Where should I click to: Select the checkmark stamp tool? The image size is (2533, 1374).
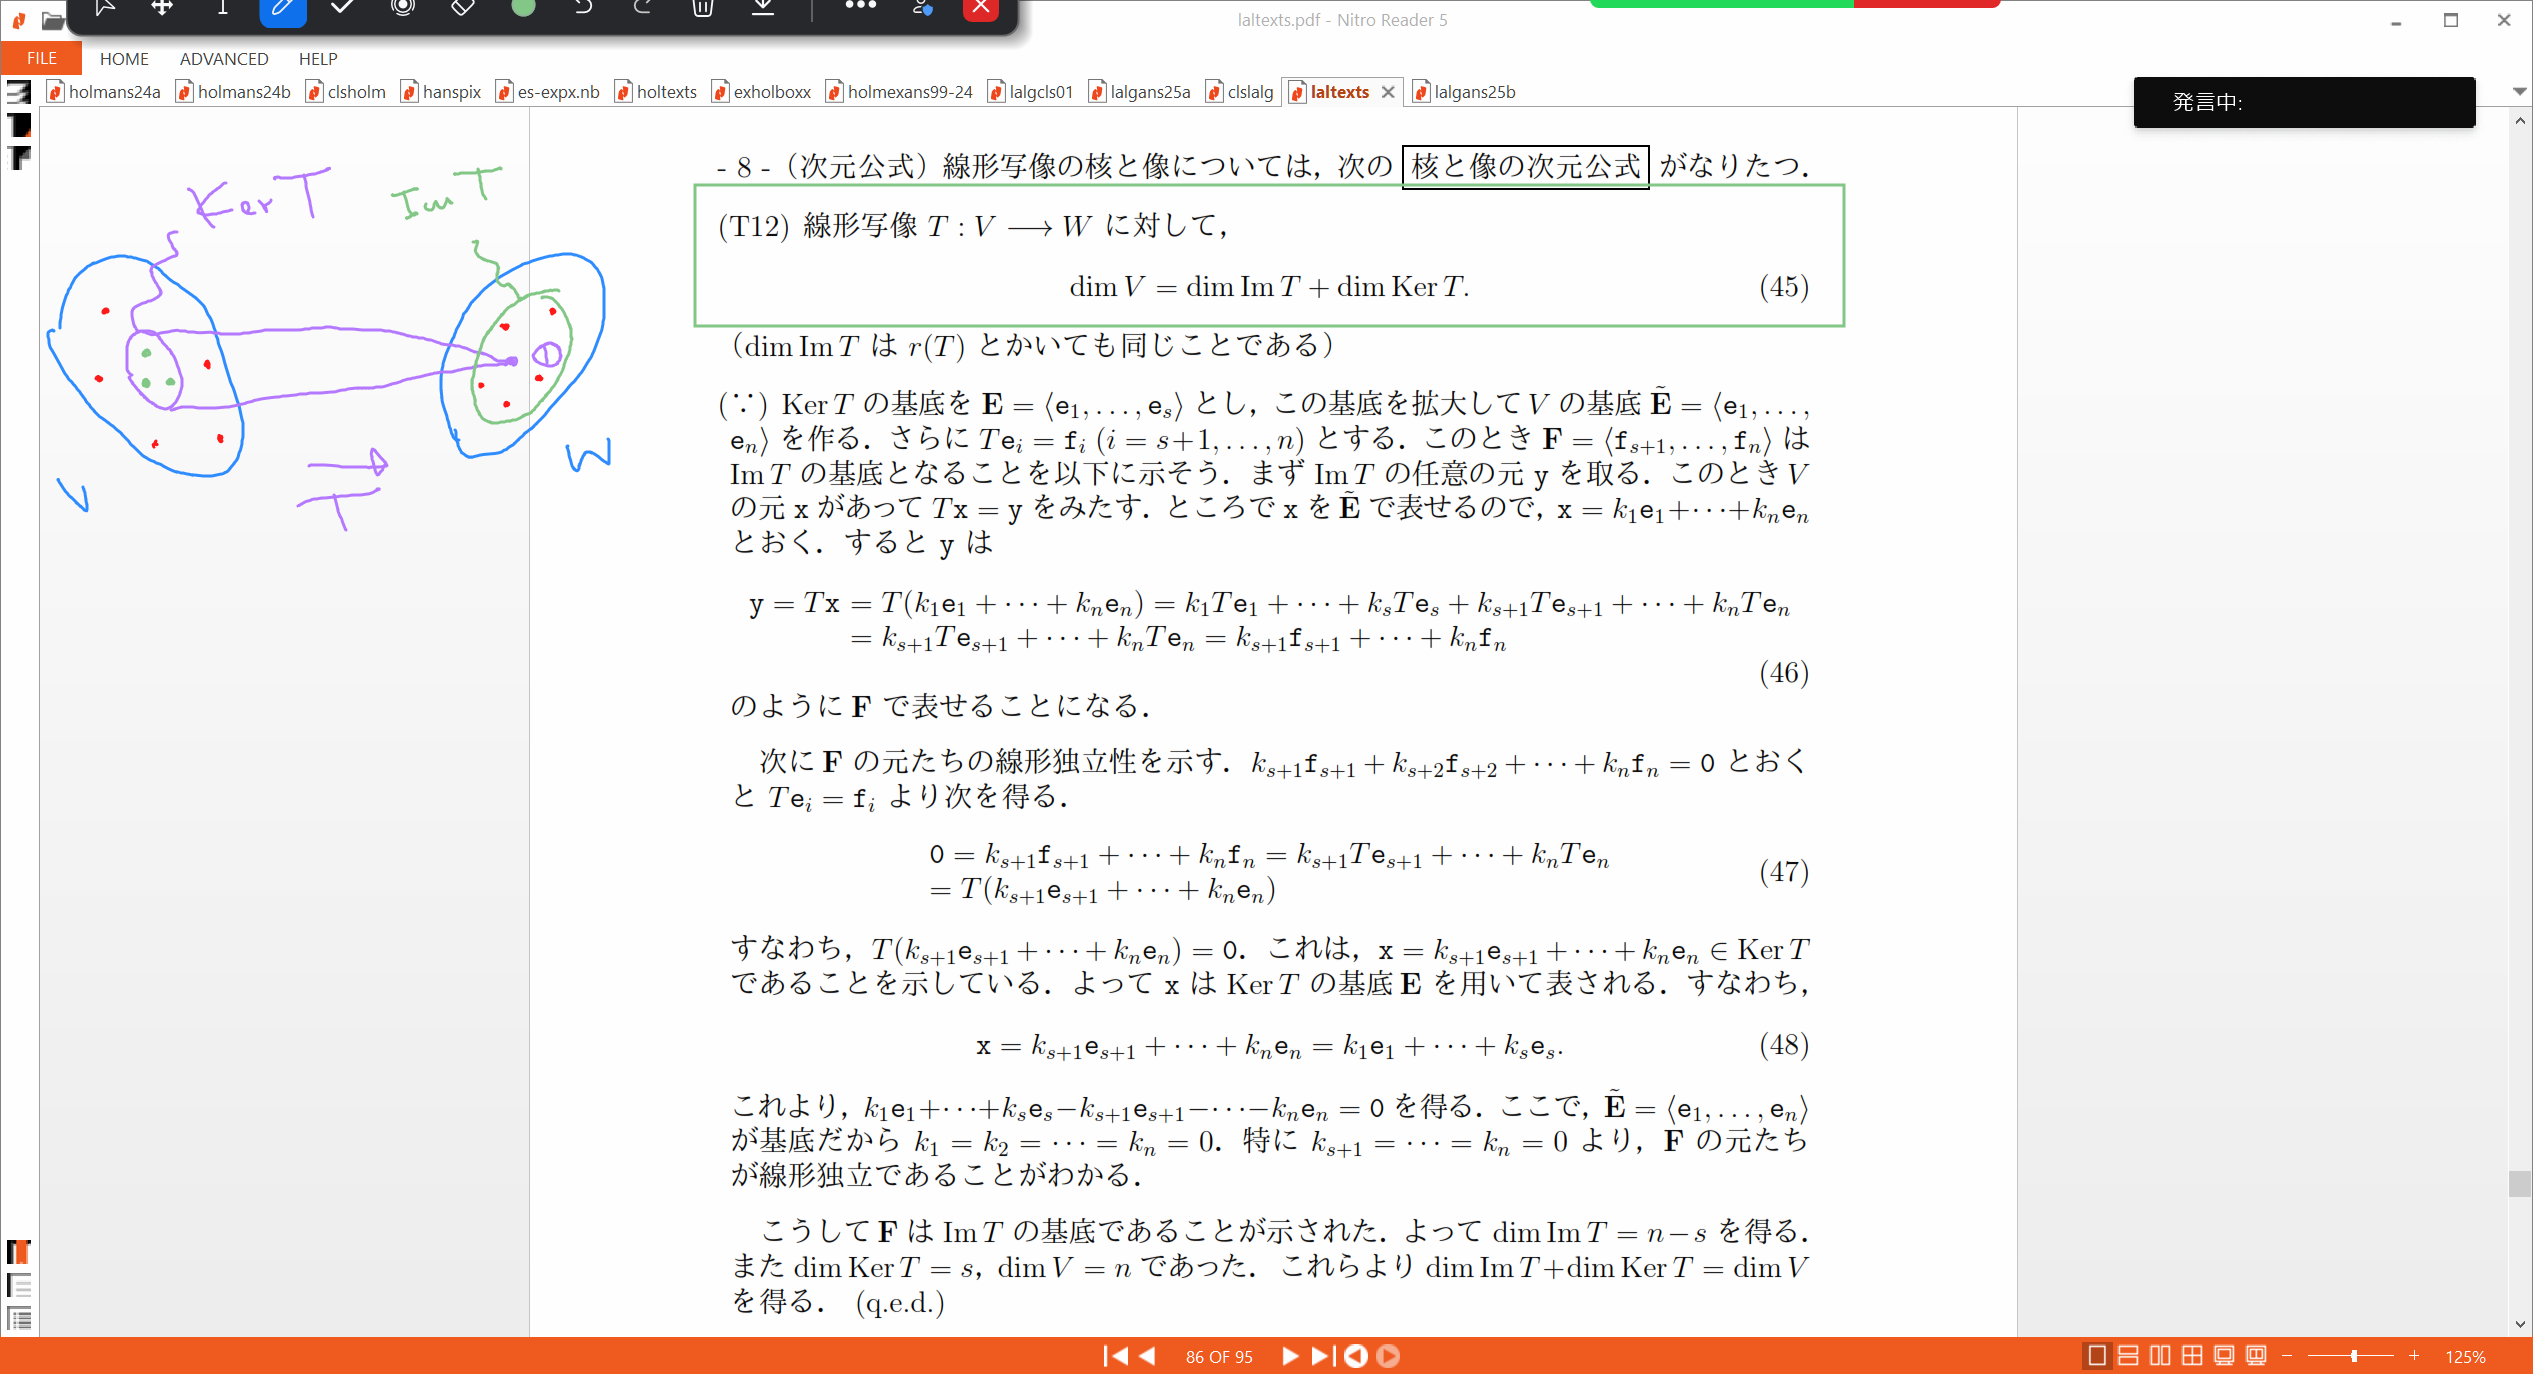(342, 8)
